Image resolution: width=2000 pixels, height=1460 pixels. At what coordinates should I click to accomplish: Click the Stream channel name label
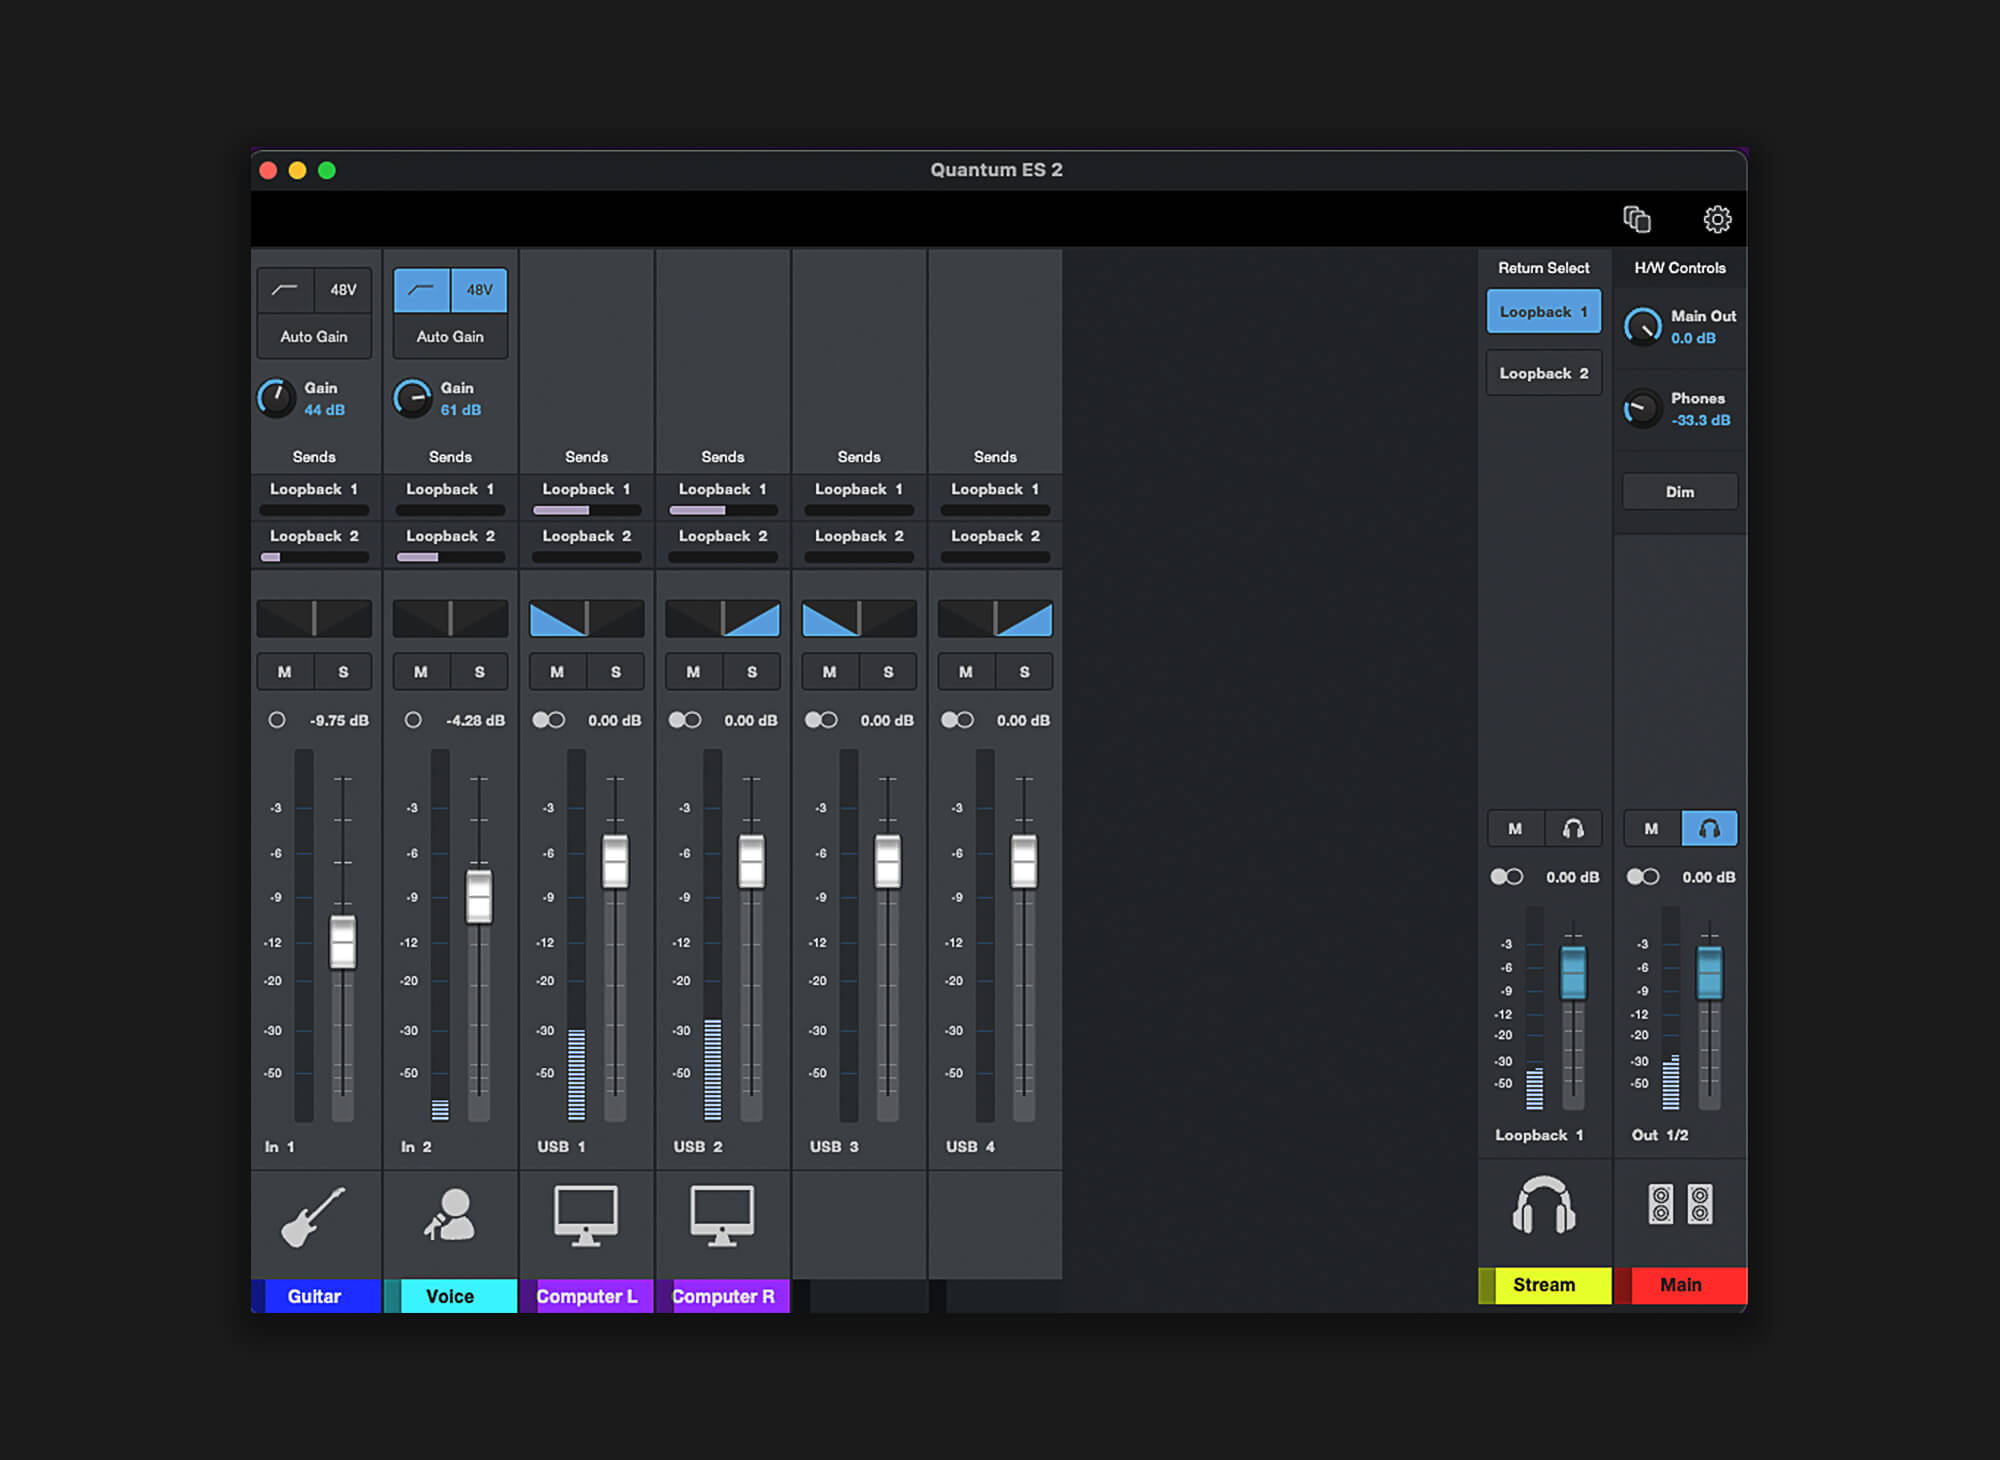point(1543,1284)
